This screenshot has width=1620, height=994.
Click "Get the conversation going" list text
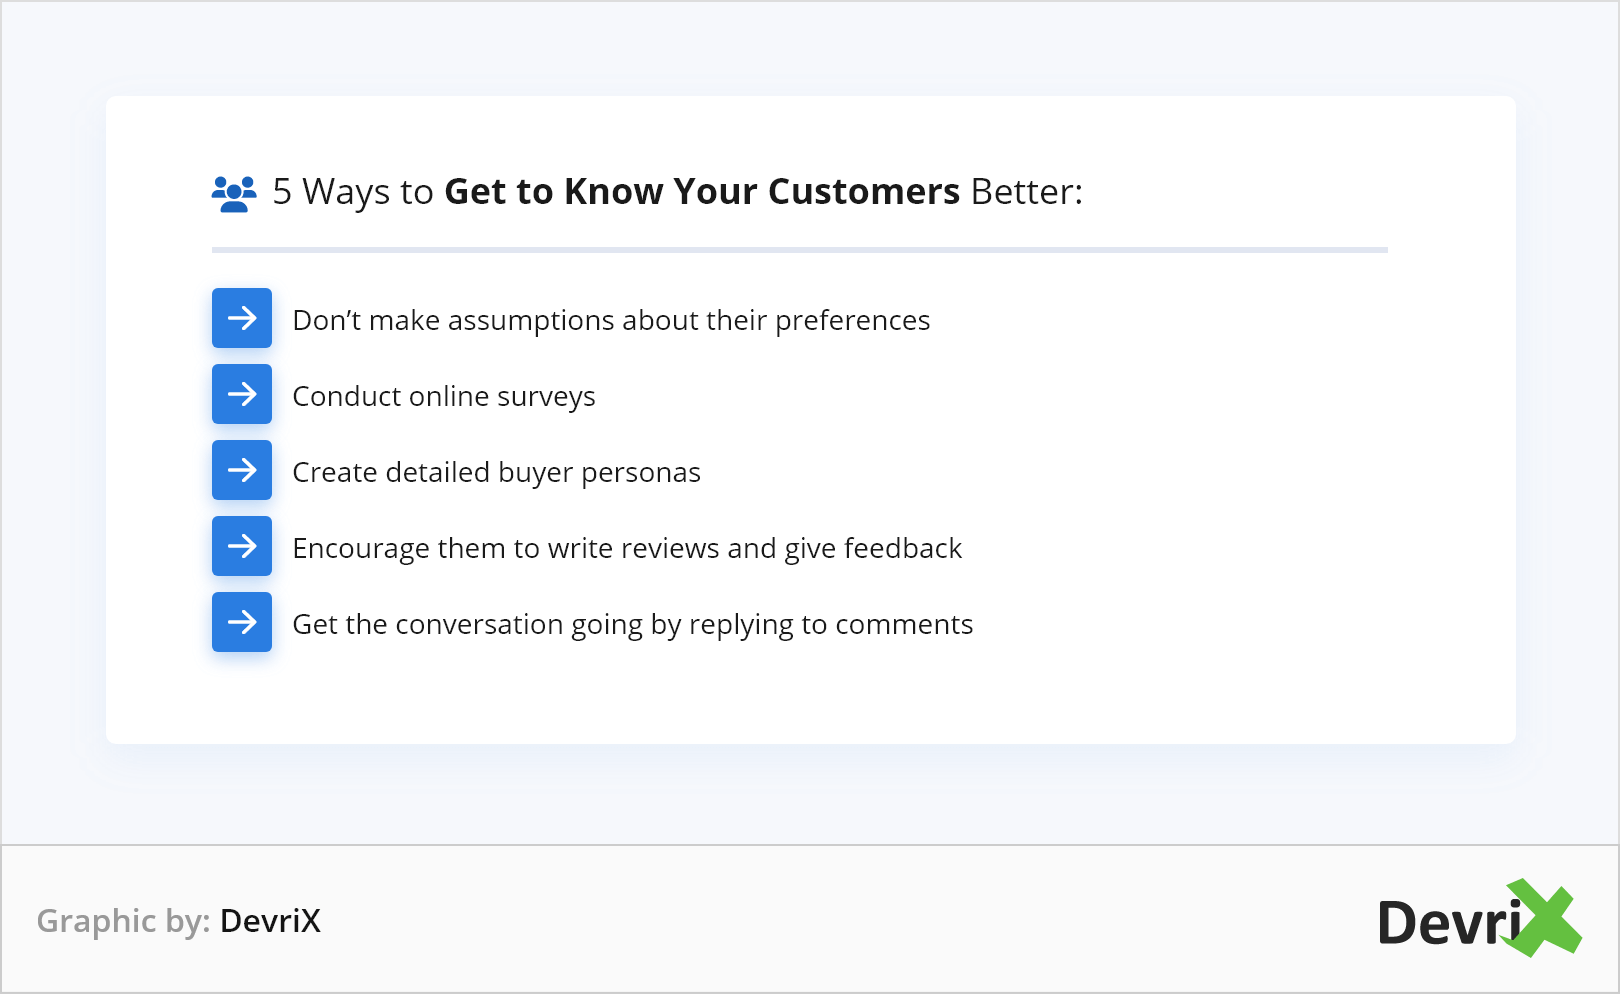632,624
